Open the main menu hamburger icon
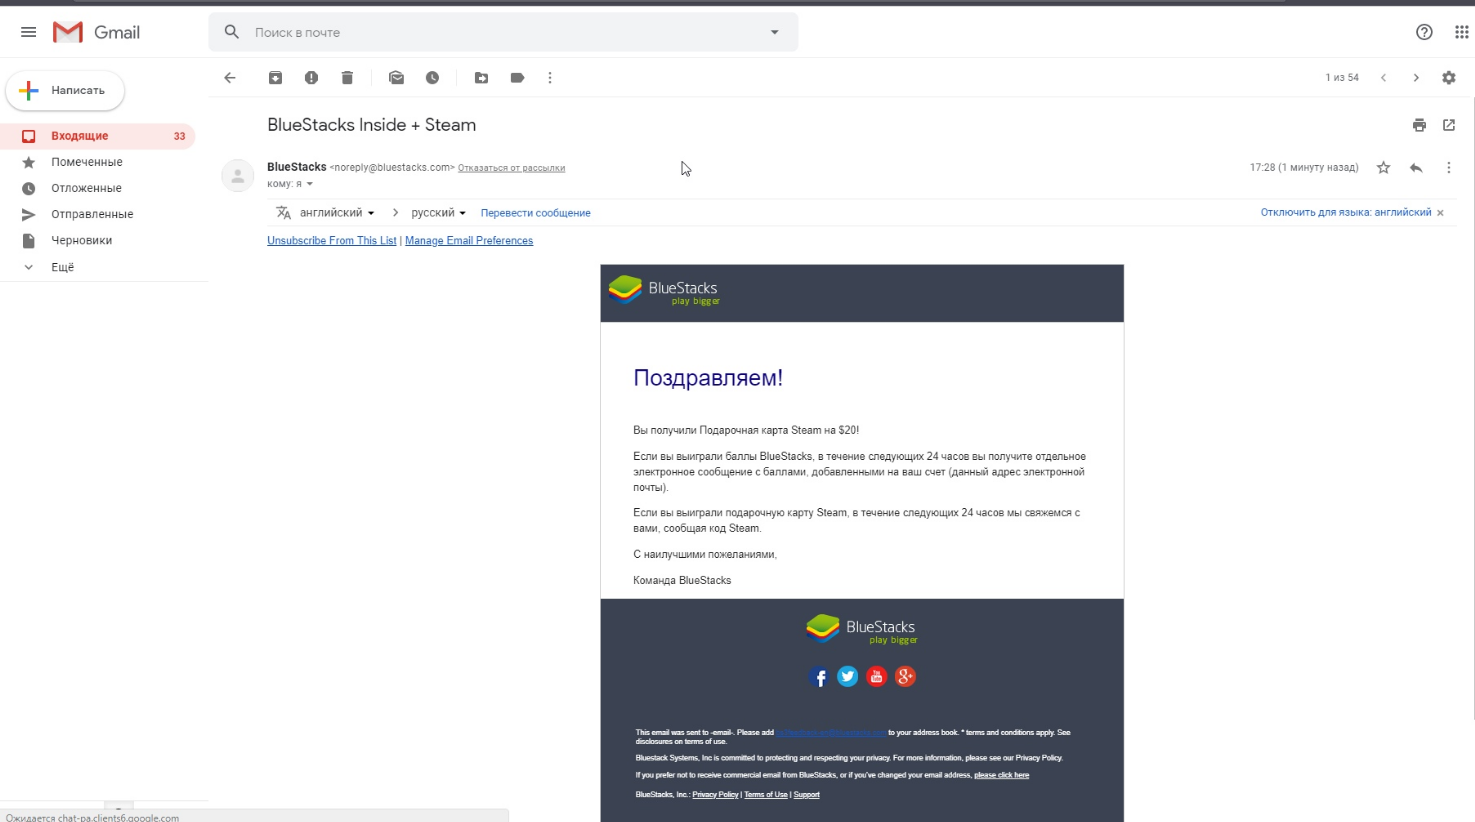The height and width of the screenshot is (822, 1475). click(x=28, y=32)
